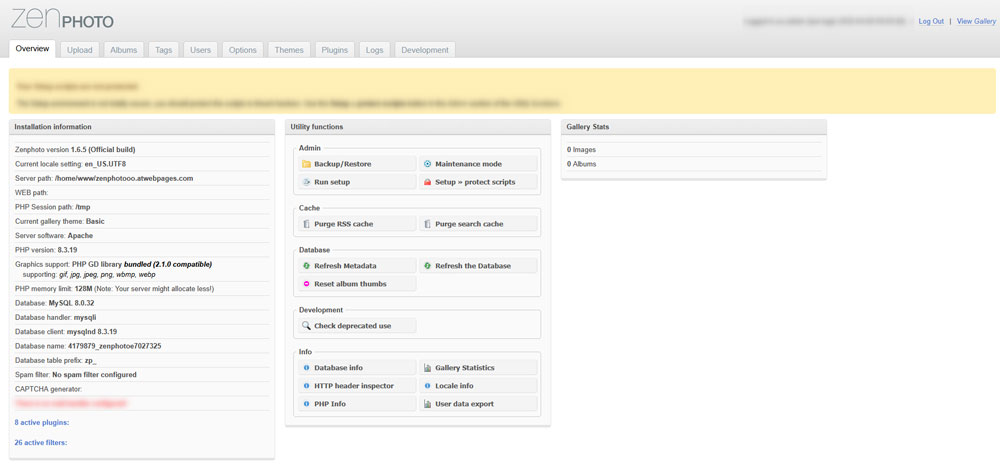Click the Installation information panel header
Screen dimensions: 1000x474
[142, 127]
